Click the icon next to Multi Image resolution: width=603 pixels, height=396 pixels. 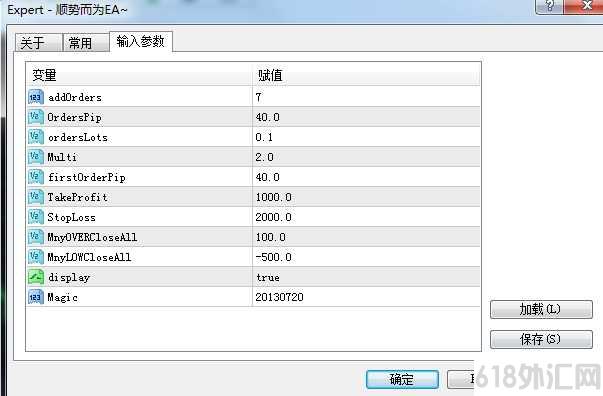tap(36, 157)
